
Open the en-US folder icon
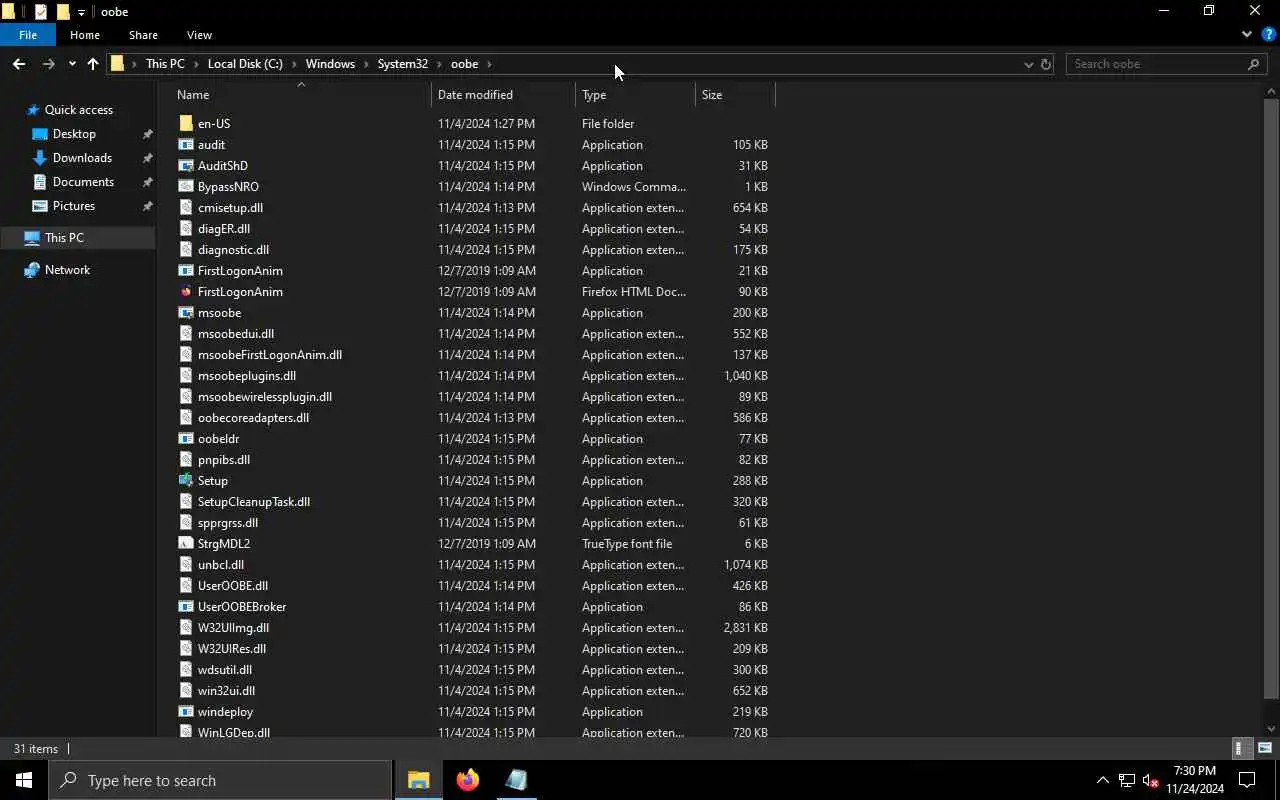[x=186, y=124]
